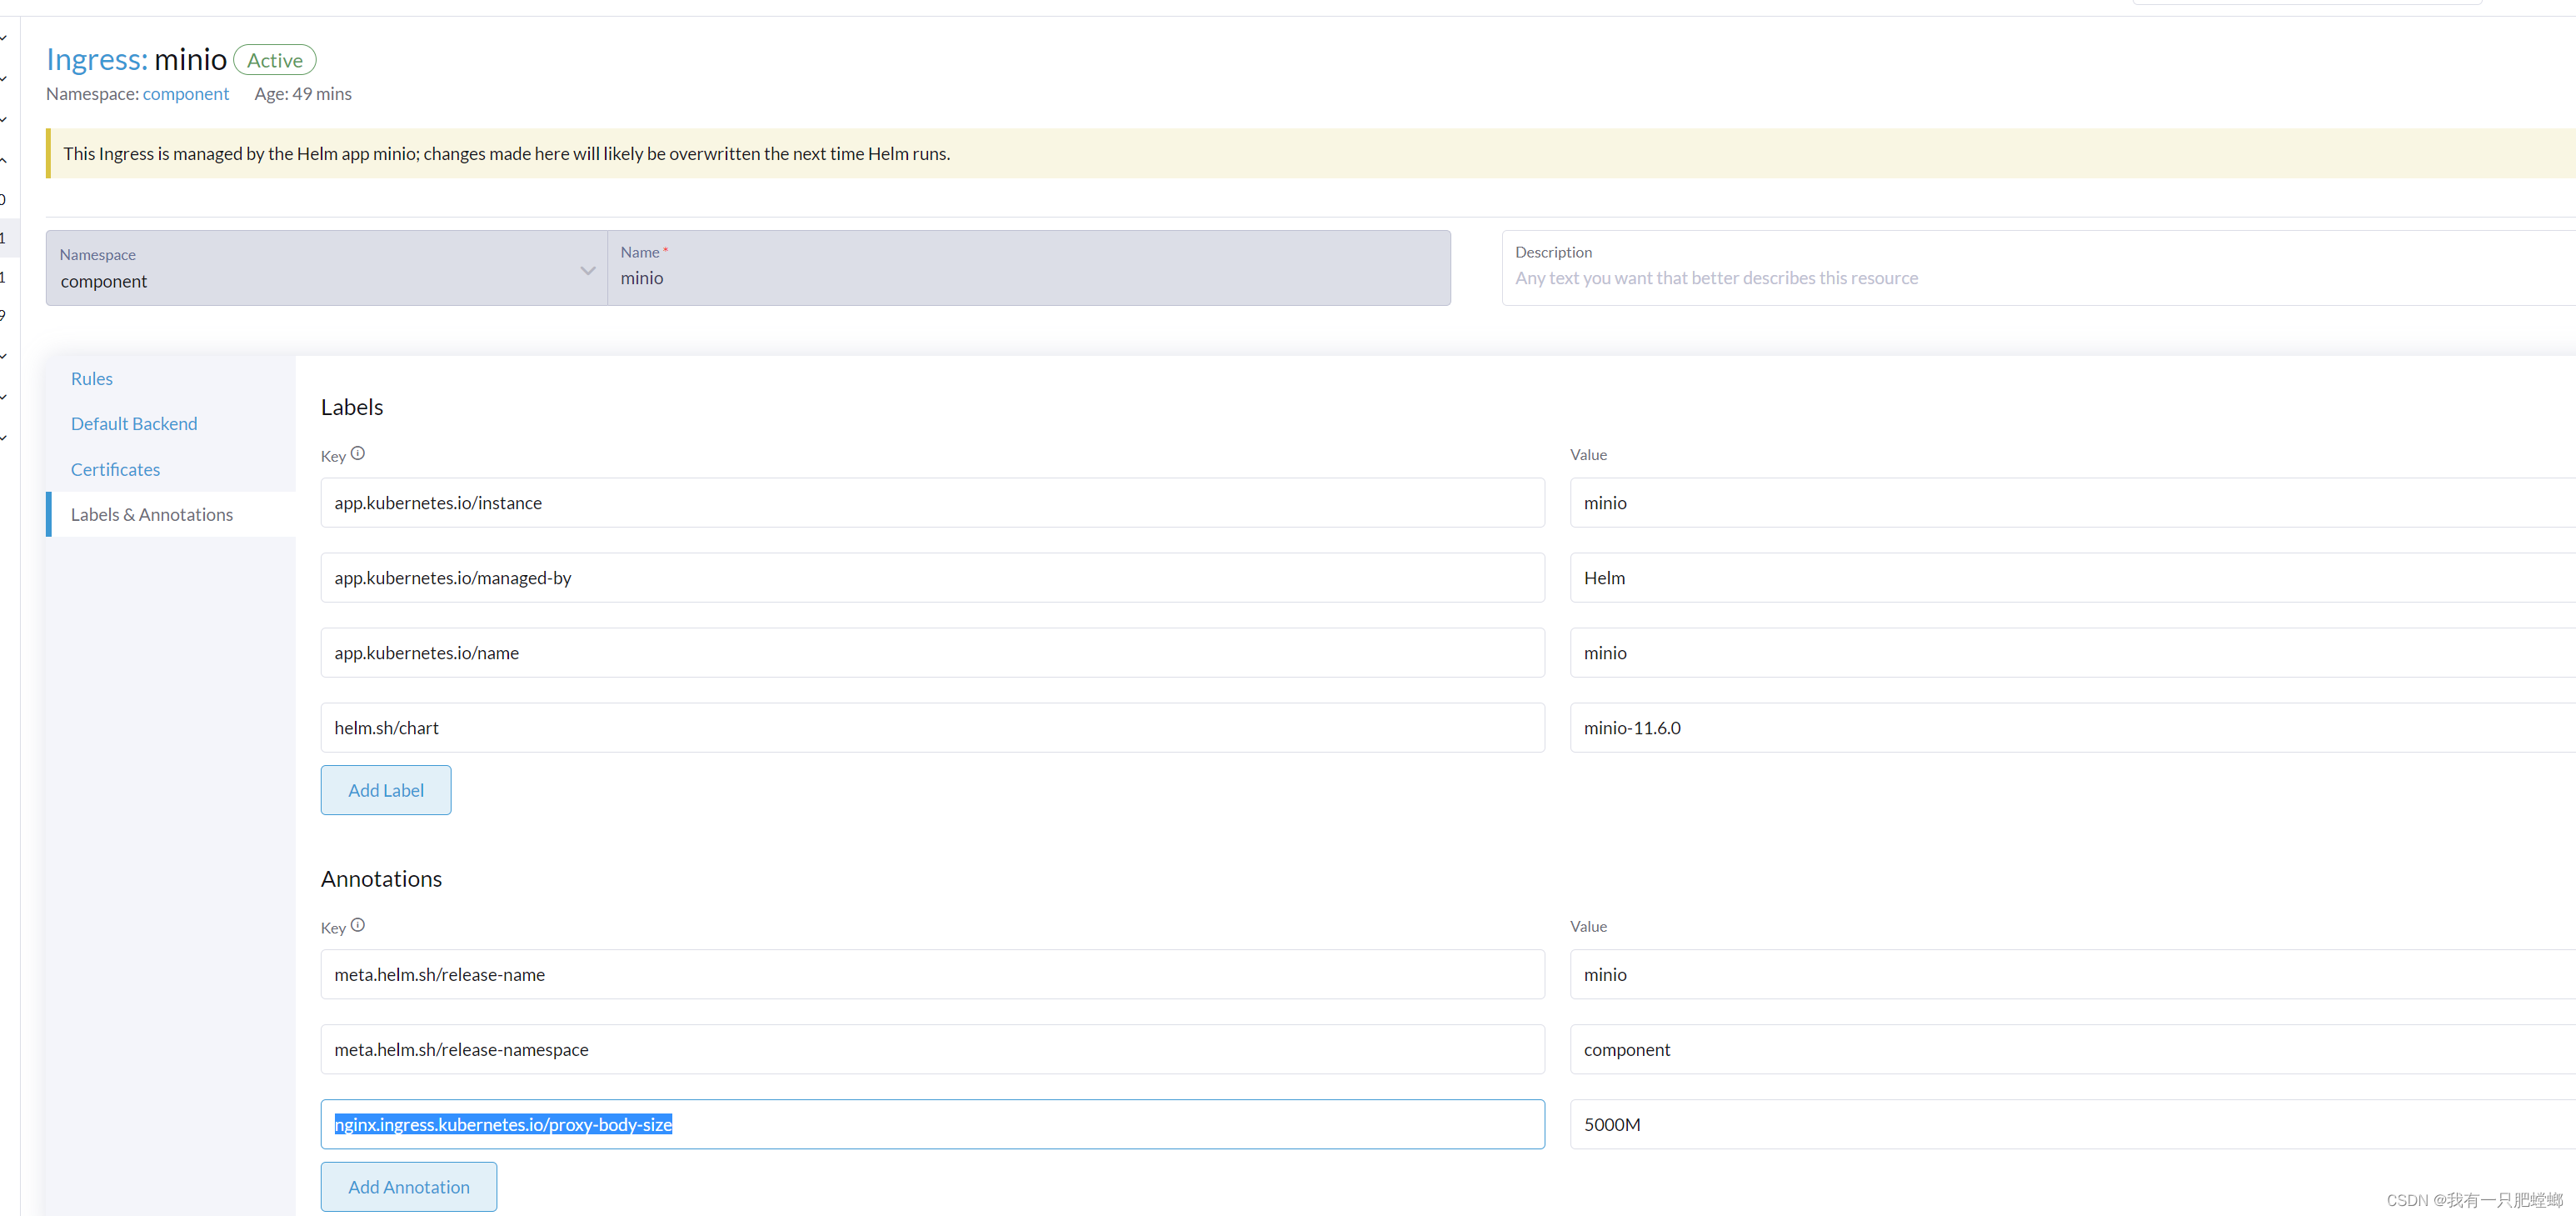The width and height of the screenshot is (2576, 1216).
Task: Click the Add Label button
Action: coord(386,790)
